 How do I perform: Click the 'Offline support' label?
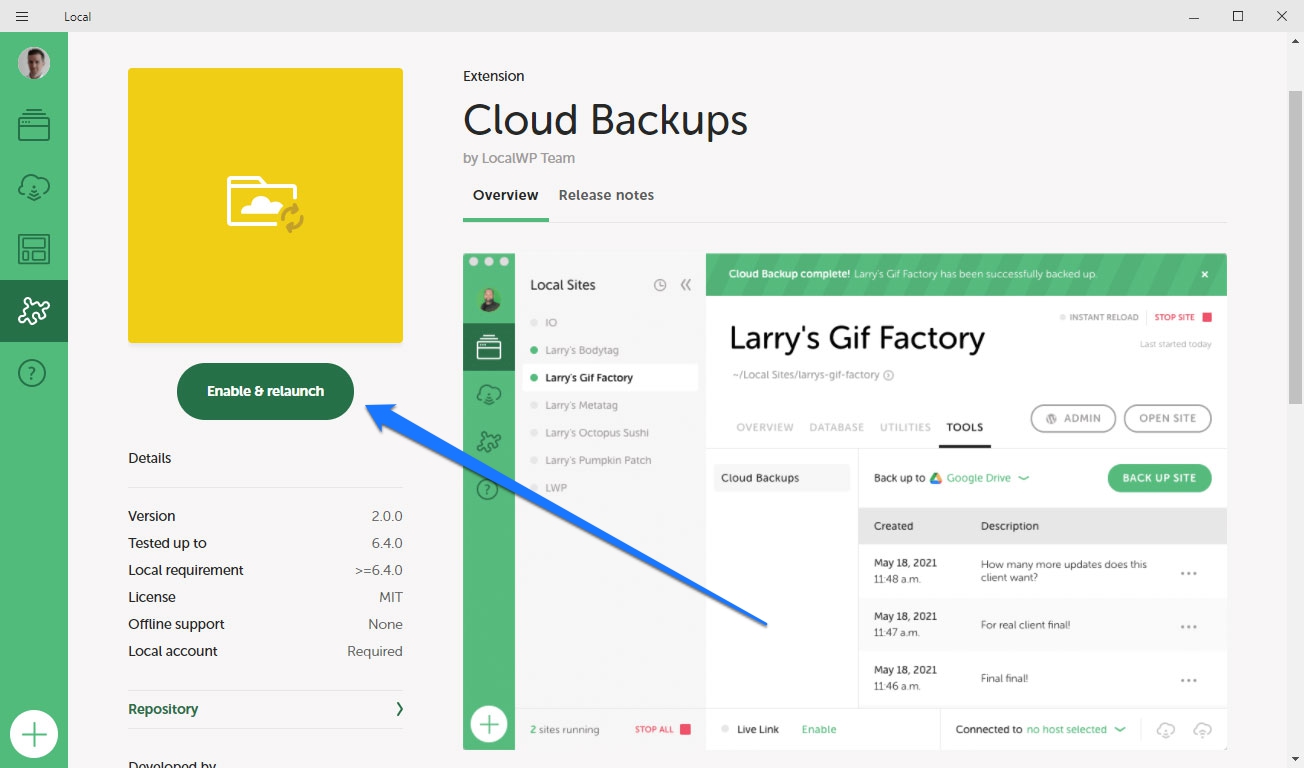[x=176, y=624]
